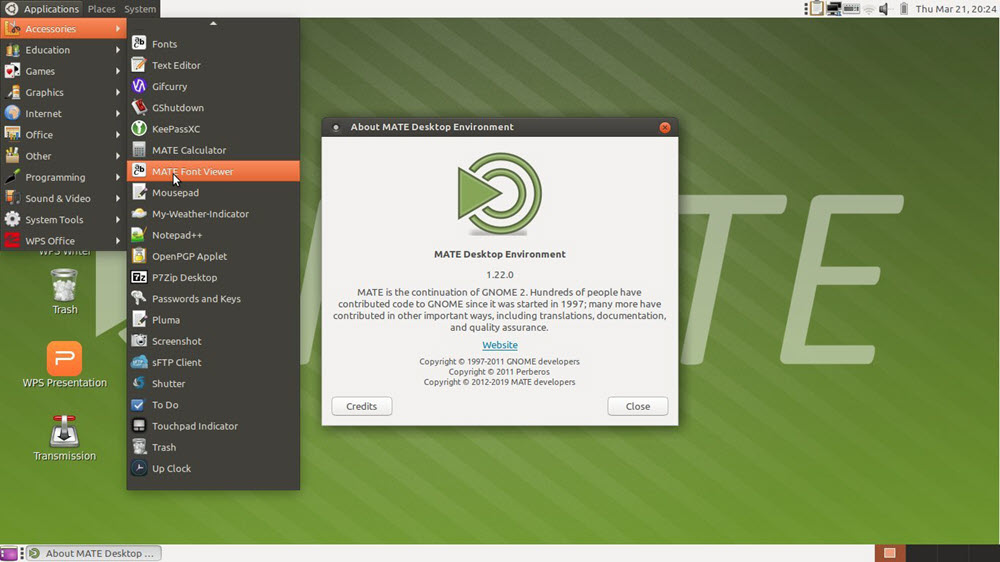Open the clipboard icon in system tray
1000x562 pixels.
816,9
